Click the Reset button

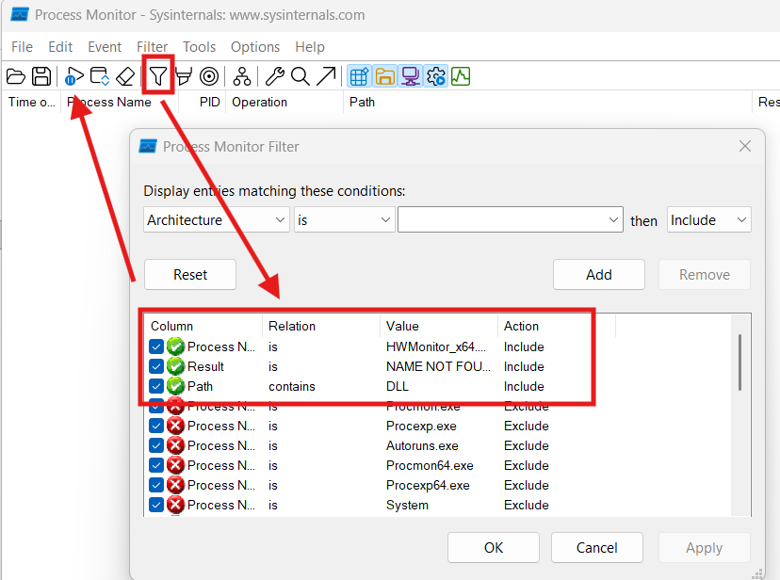pos(190,275)
